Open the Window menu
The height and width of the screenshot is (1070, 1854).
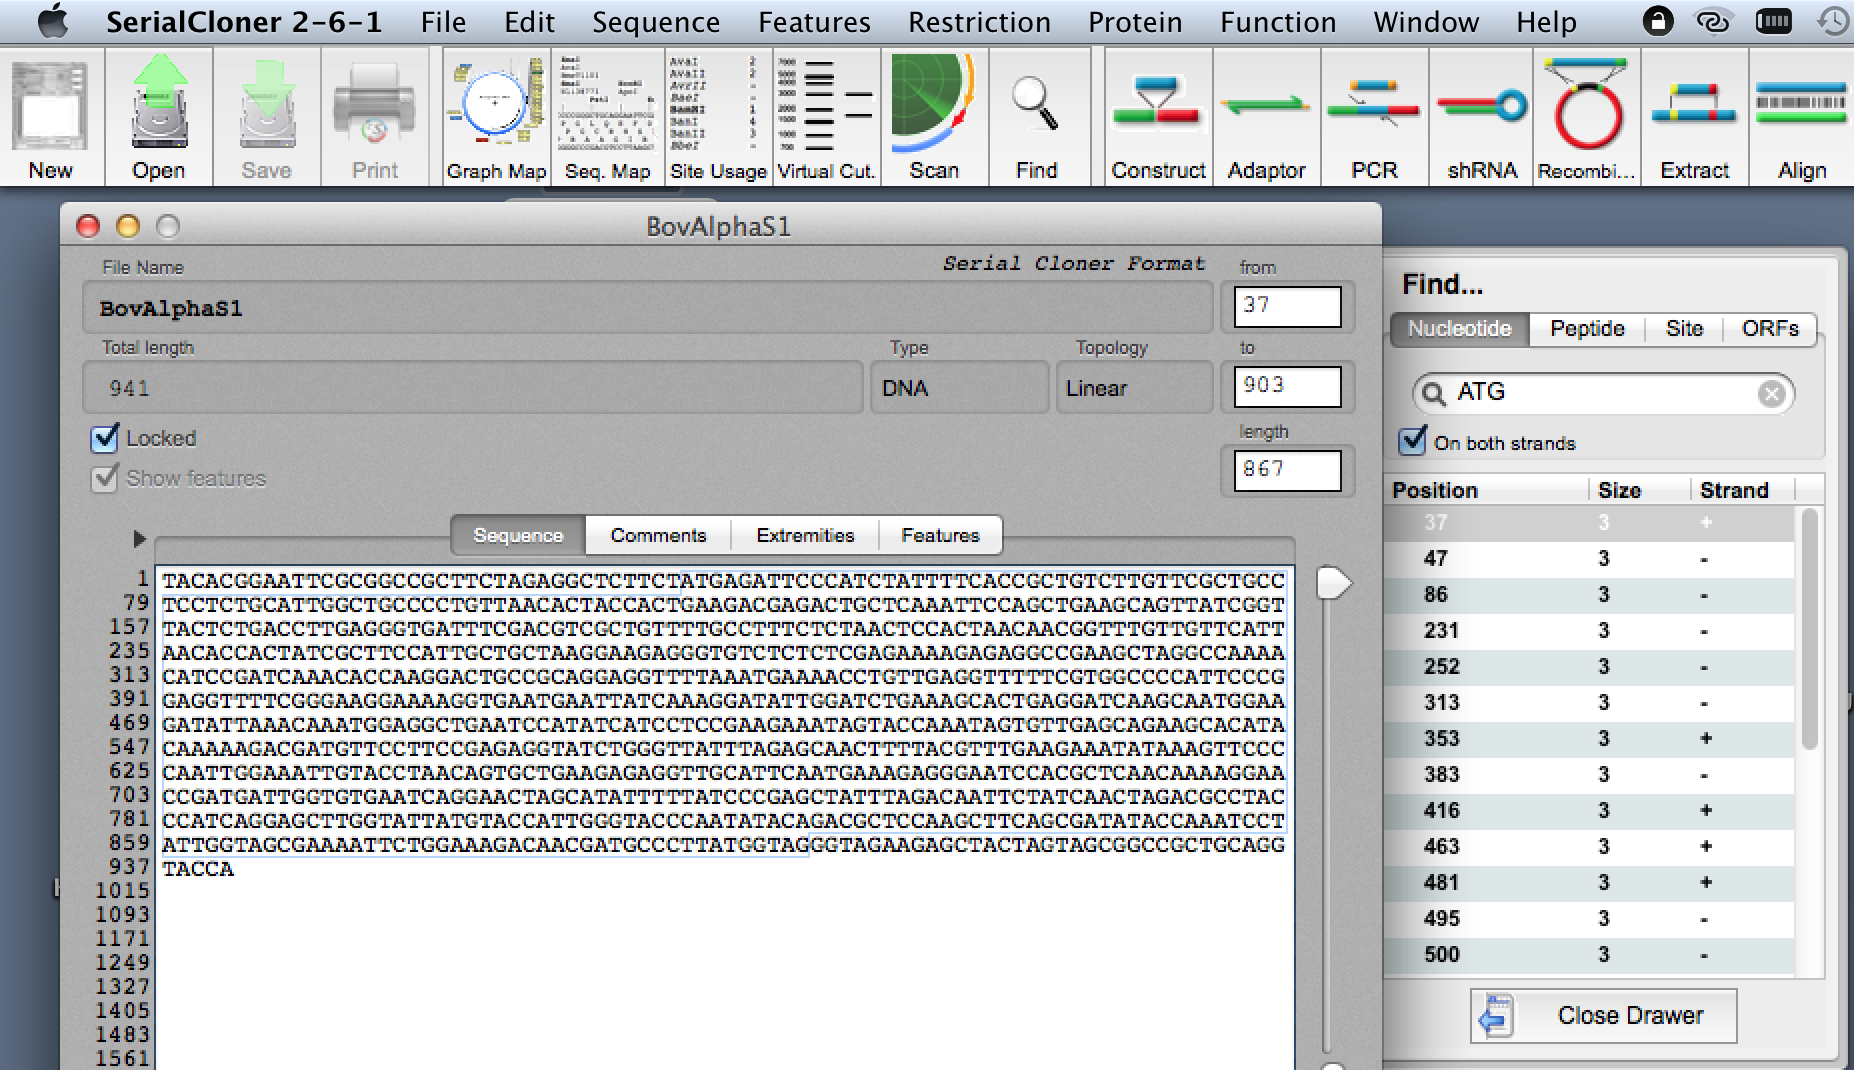pyautogui.click(x=1426, y=22)
